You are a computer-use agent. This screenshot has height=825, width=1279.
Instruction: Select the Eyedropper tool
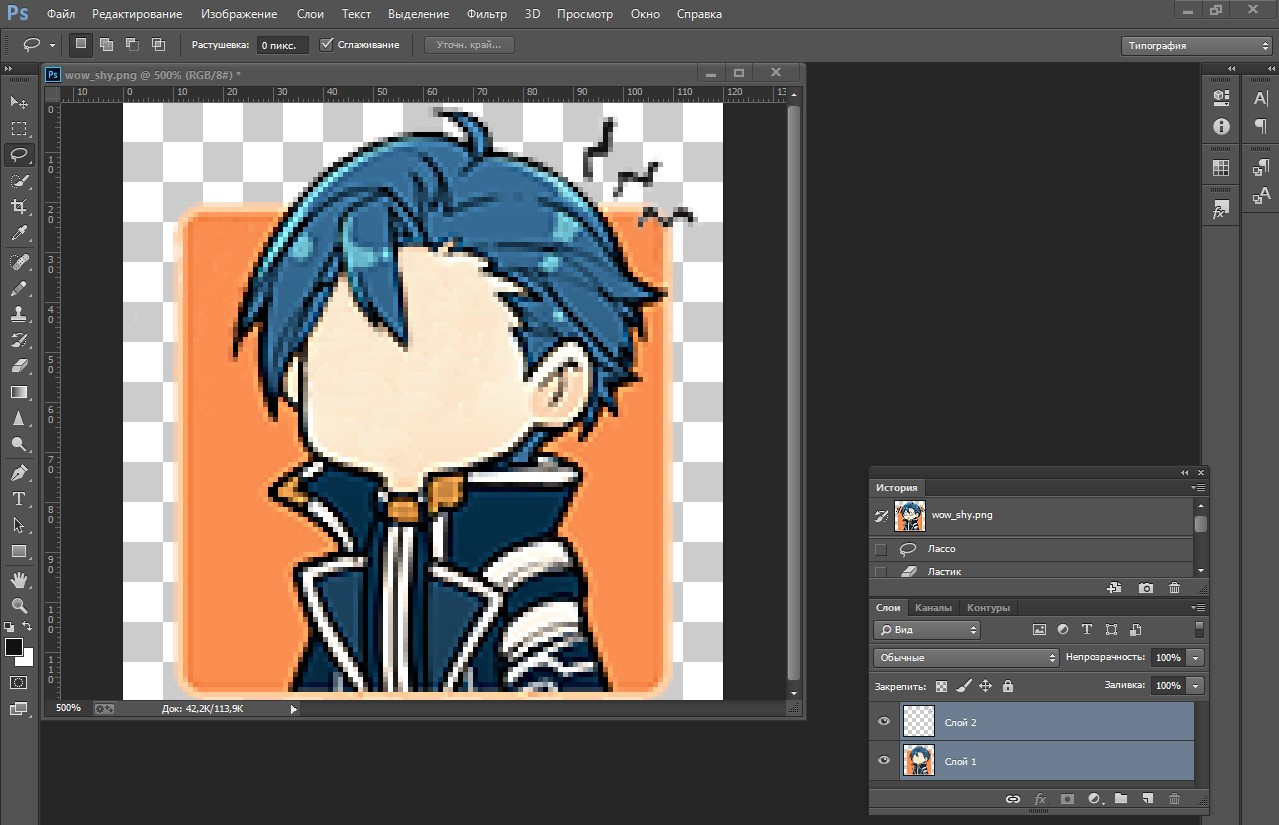(19, 234)
